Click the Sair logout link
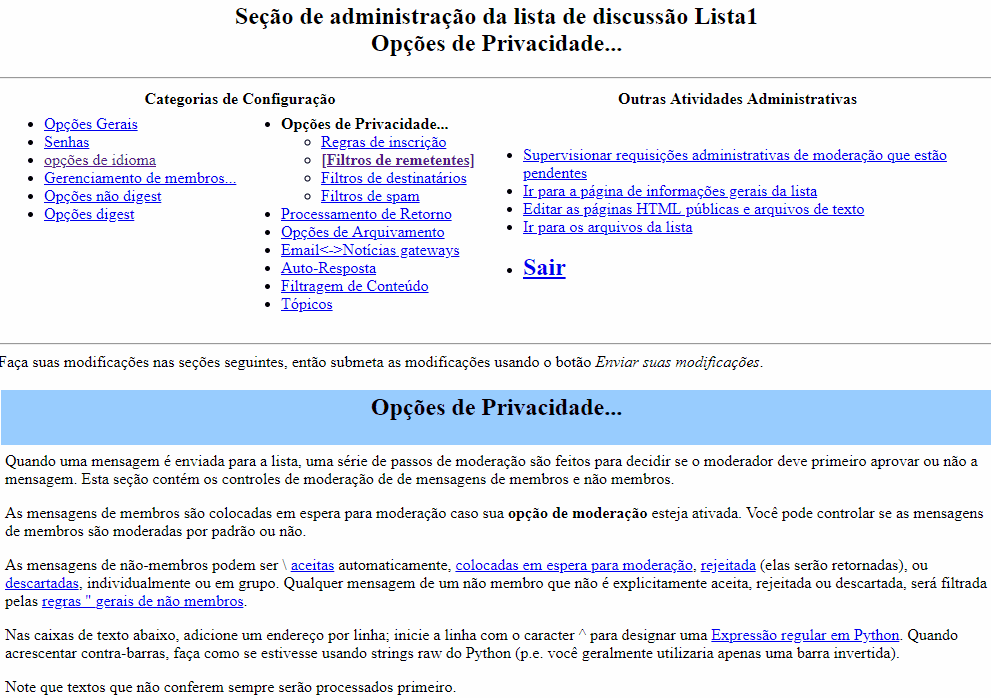The width and height of the screenshot is (991, 698). tap(544, 267)
